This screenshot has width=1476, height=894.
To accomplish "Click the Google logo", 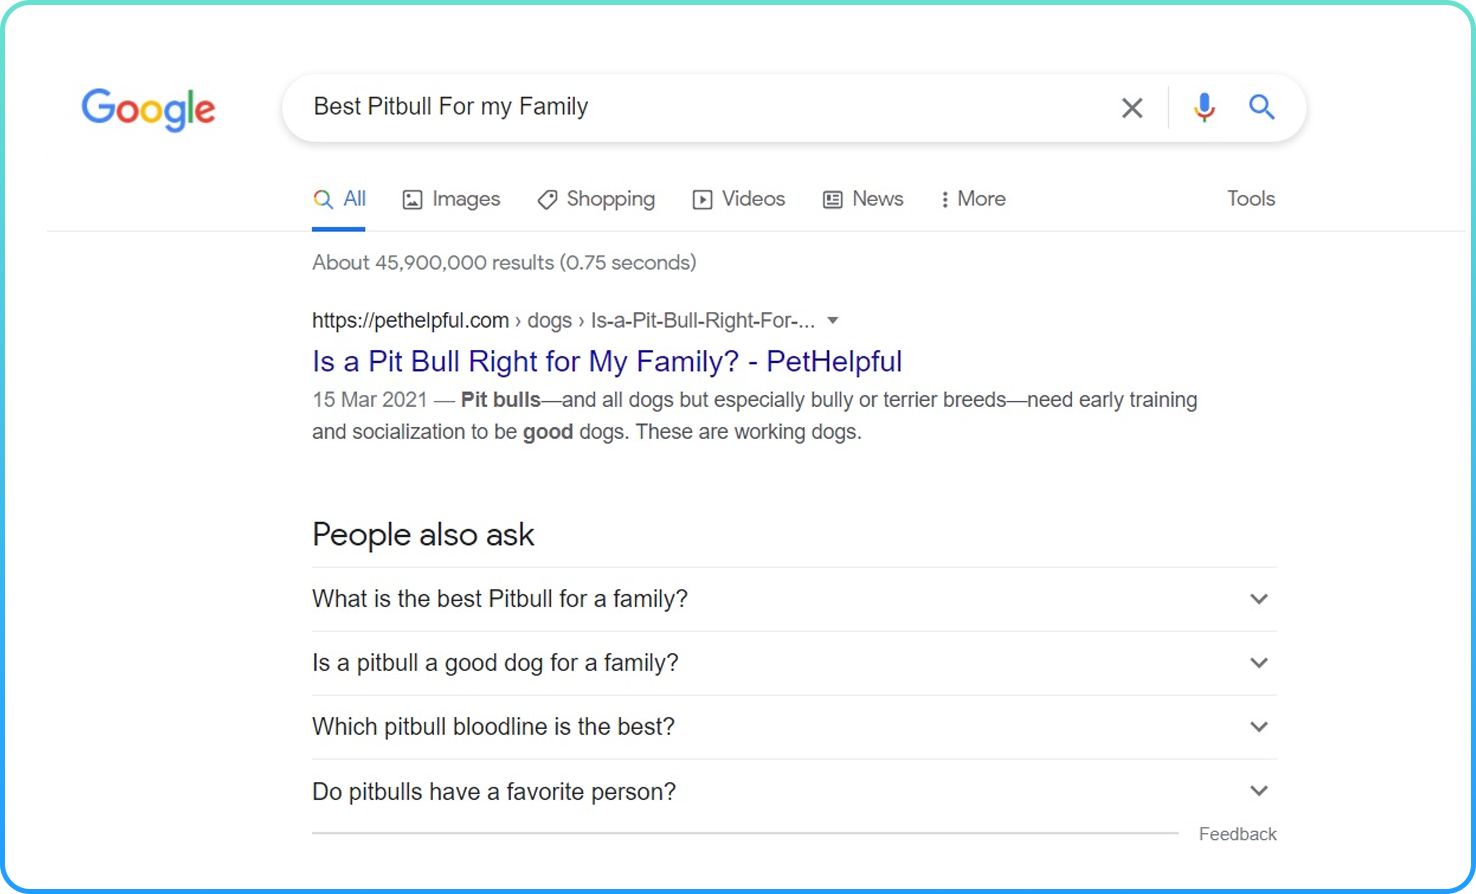I will [148, 109].
